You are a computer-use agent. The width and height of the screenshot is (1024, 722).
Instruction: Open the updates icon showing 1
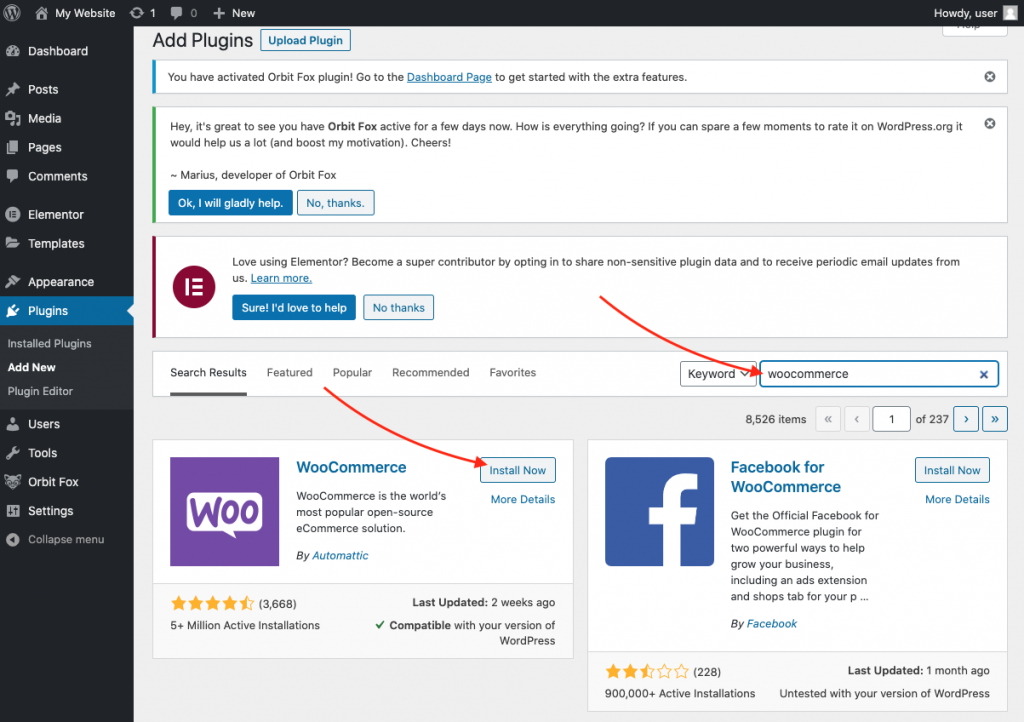click(136, 13)
